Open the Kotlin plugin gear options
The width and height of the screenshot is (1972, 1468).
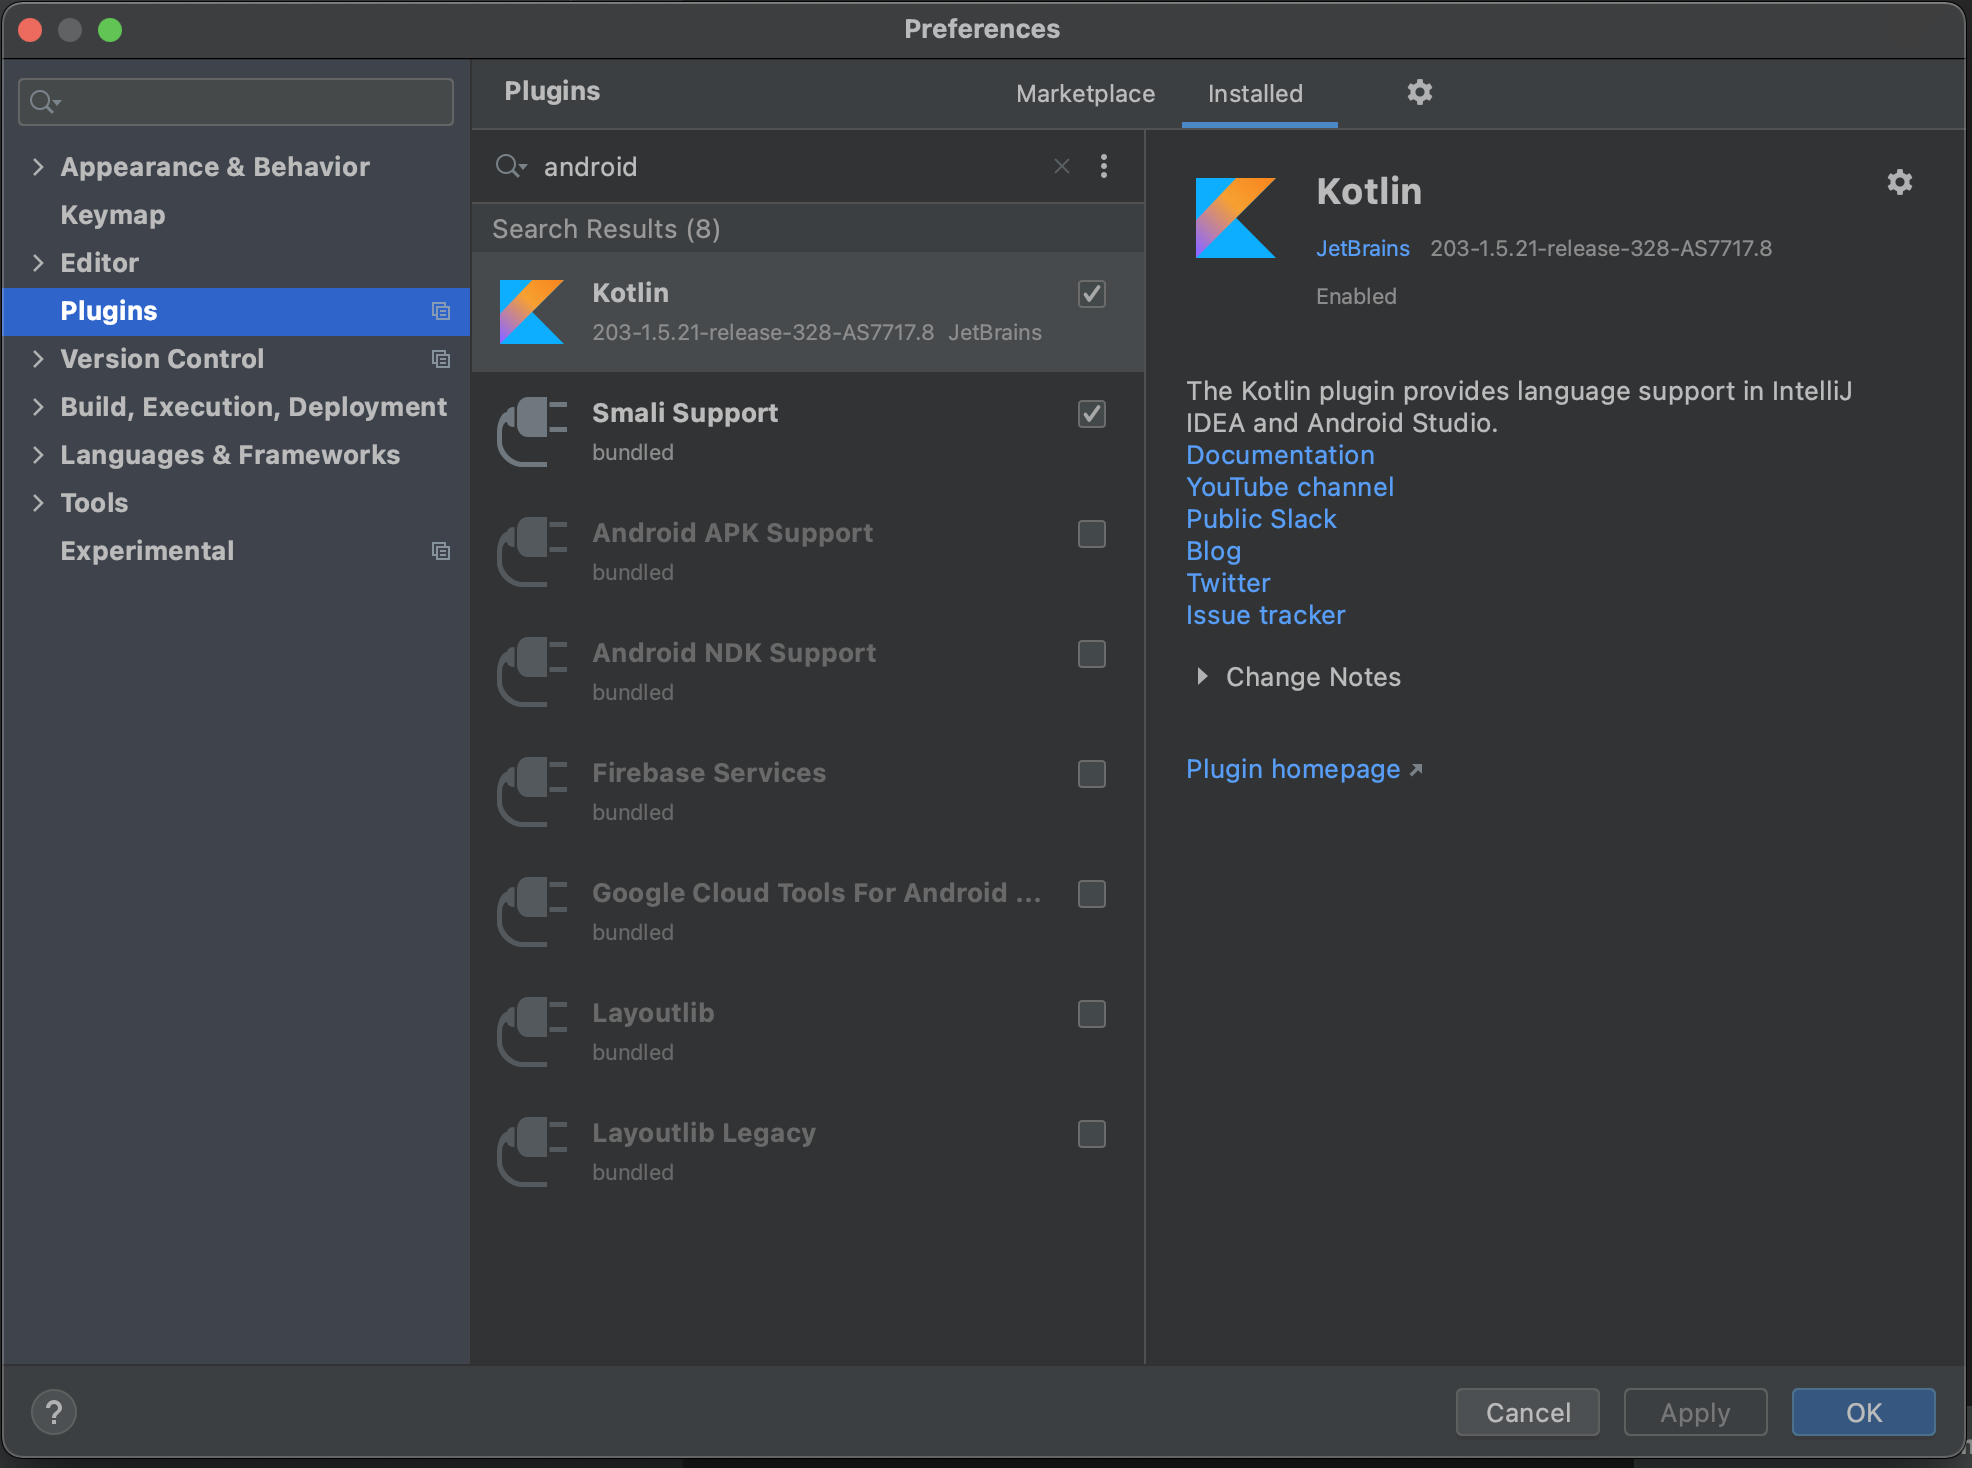(x=1899, y=182)
